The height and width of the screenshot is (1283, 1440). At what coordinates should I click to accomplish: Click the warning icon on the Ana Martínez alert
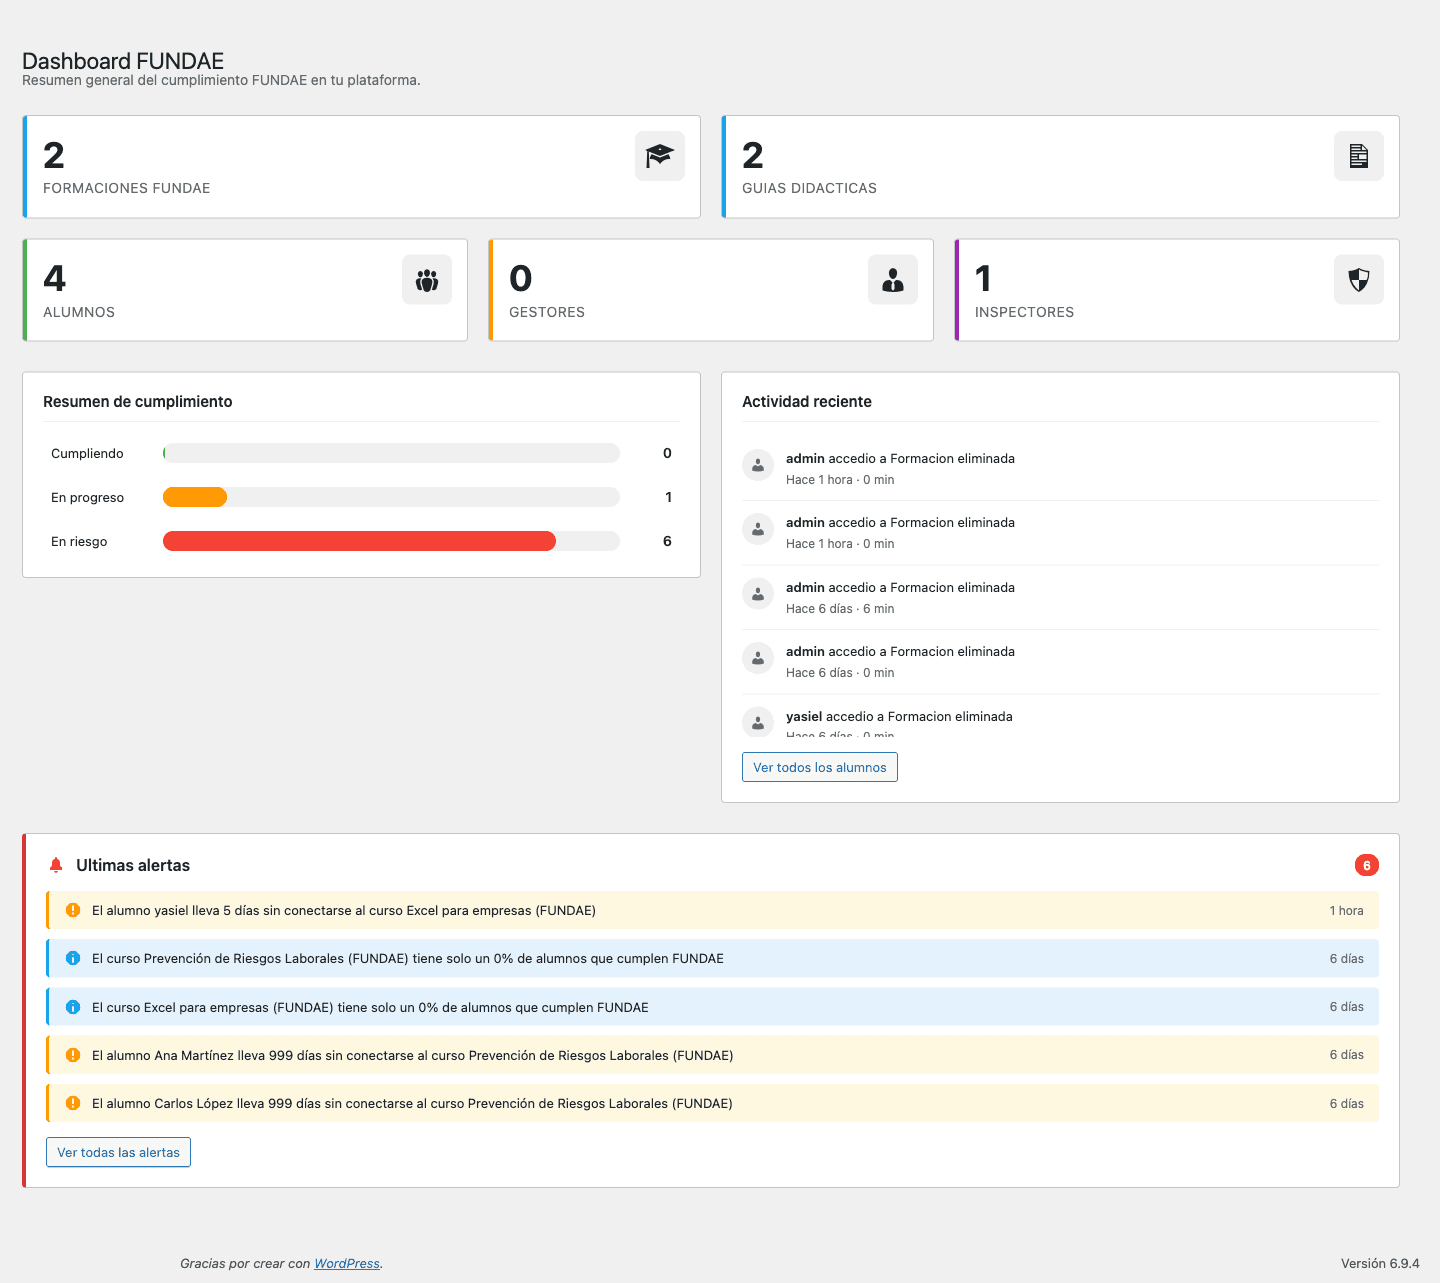[x=72, y=1054]
